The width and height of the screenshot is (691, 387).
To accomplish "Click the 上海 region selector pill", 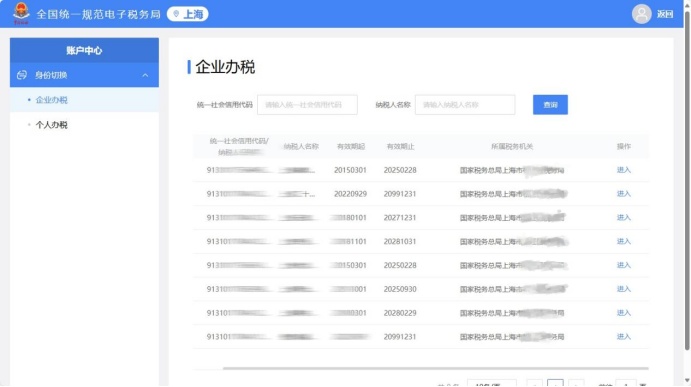I will point(187,14).
